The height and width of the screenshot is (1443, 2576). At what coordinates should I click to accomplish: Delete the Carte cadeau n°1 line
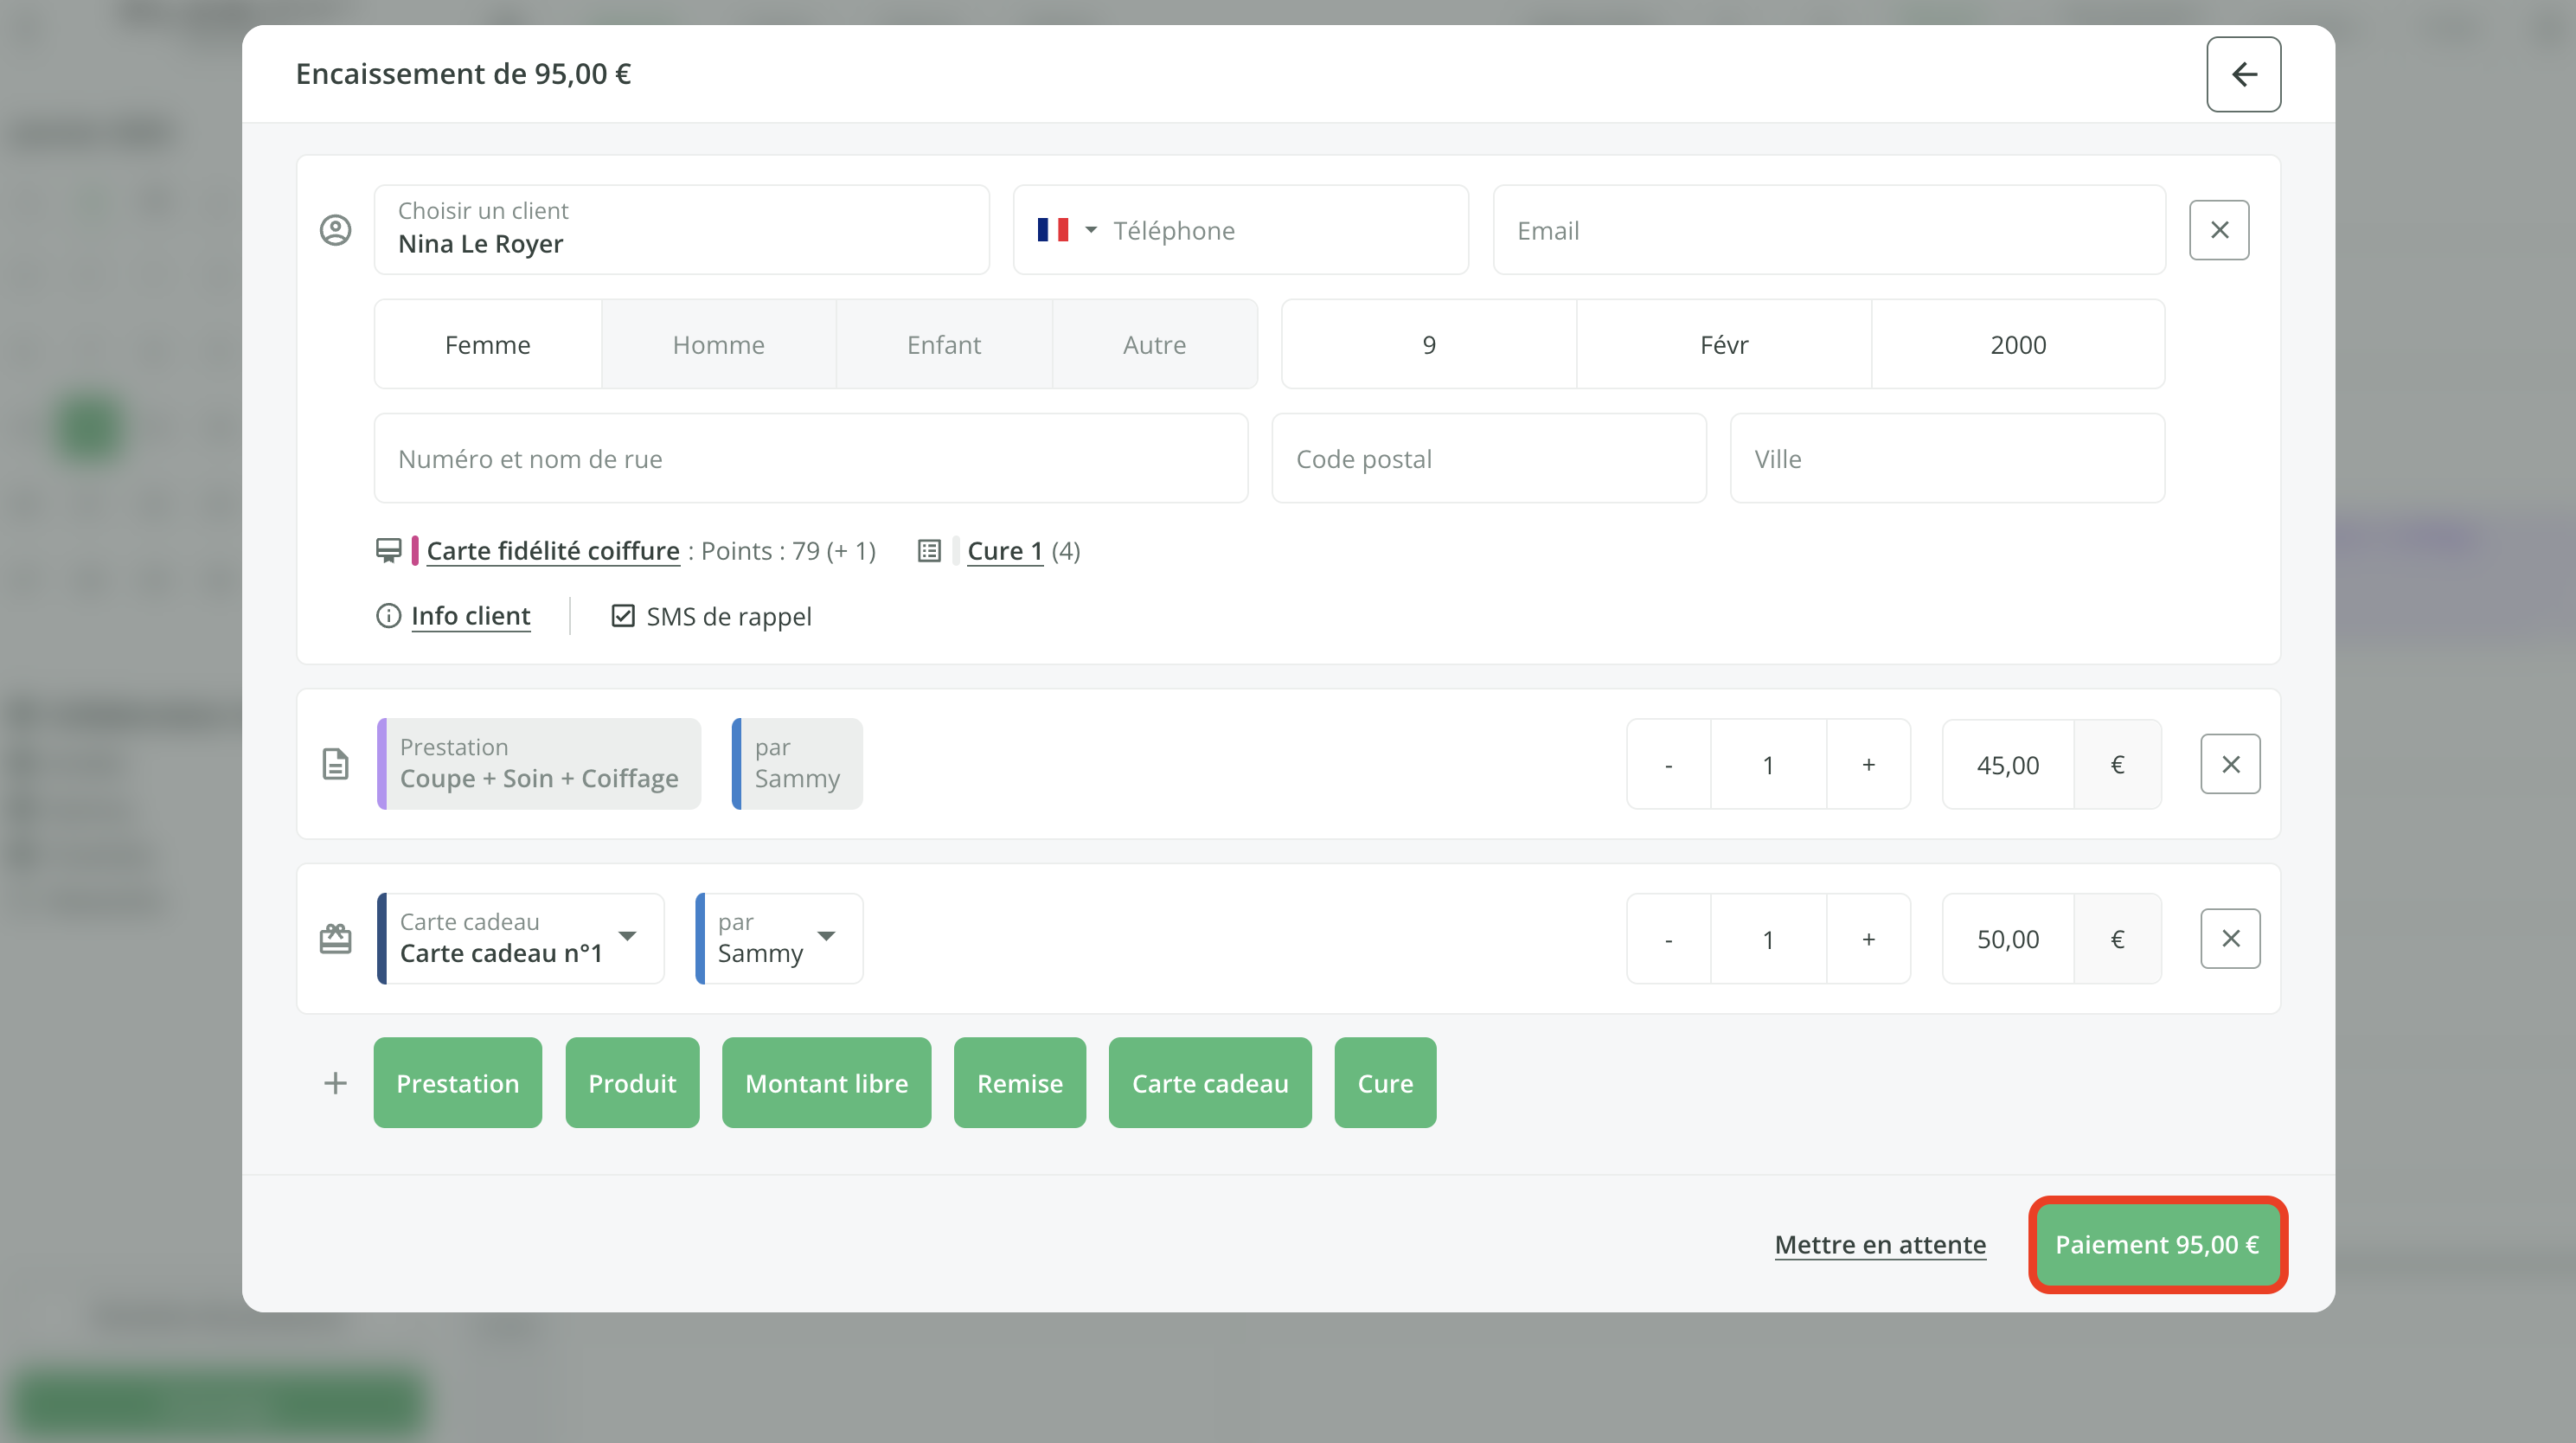[x=2229, y=938]
